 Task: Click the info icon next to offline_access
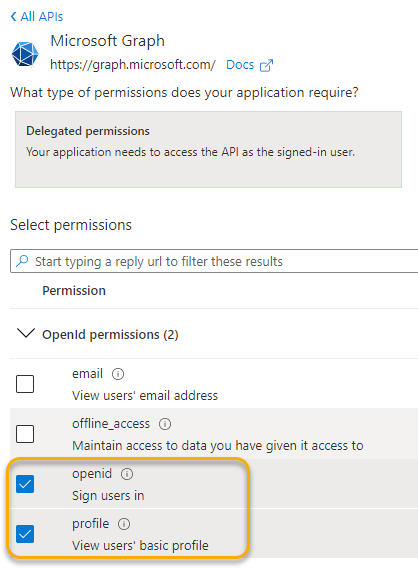click(165, 424)
